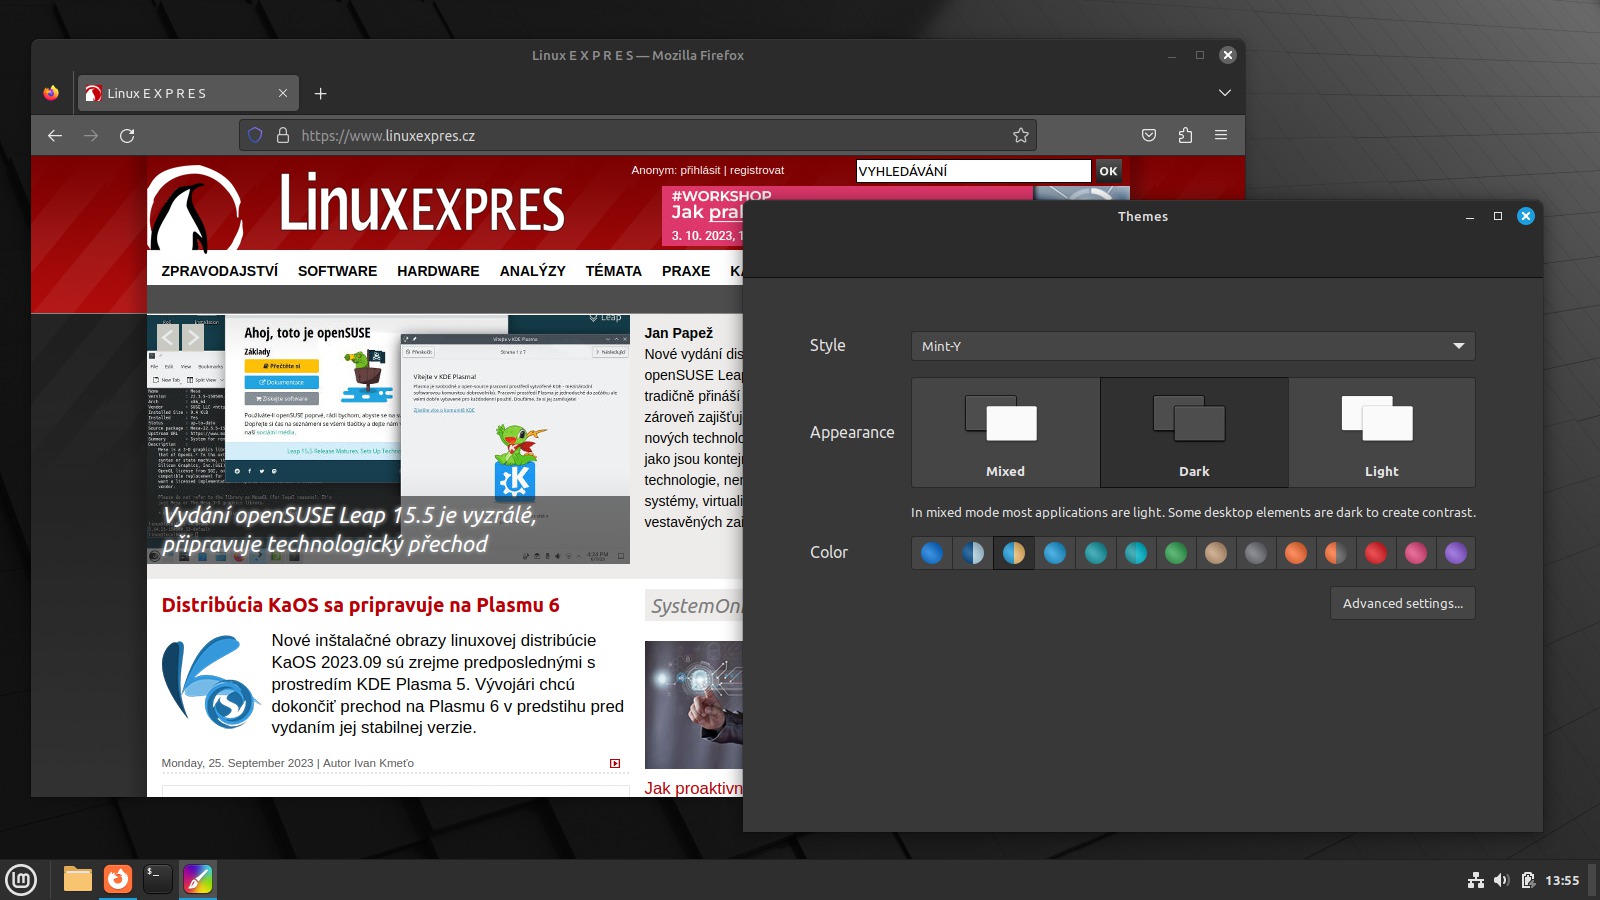Screen dimensions: 1600x900
Task: Choose the solid blue color swatch
Action: pos(932,553)
